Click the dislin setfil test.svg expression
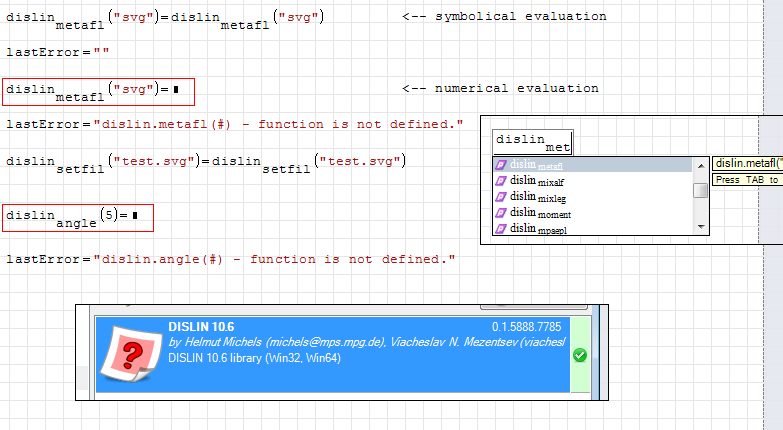The image size is (783, 430). (206, 162)
